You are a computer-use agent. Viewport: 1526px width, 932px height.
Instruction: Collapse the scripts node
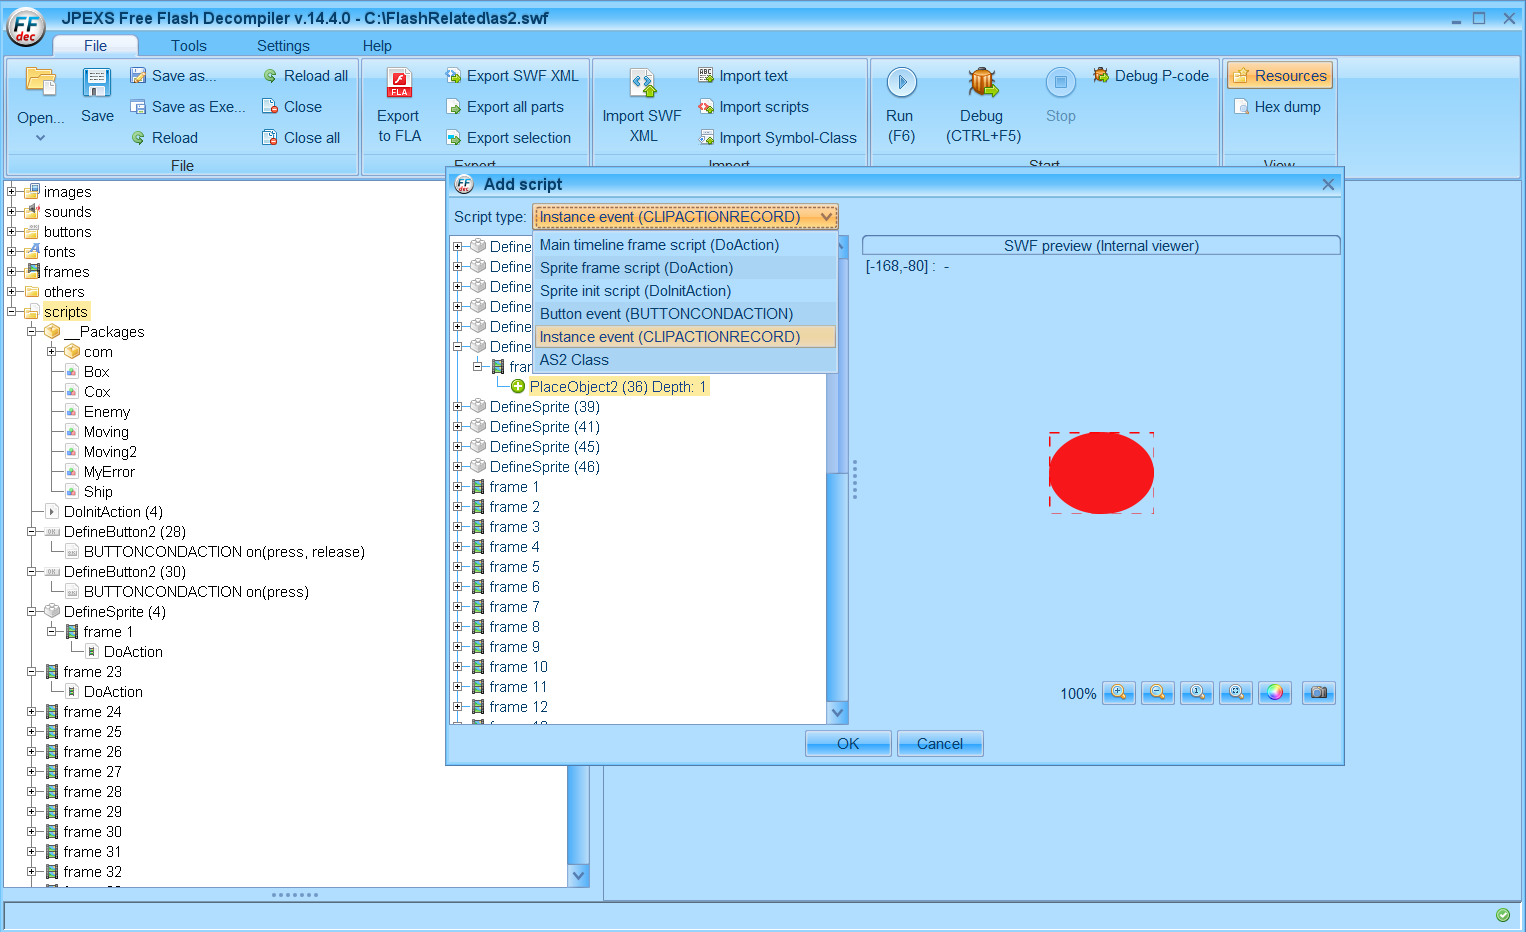pyautogui.click(x=12, y=311)
